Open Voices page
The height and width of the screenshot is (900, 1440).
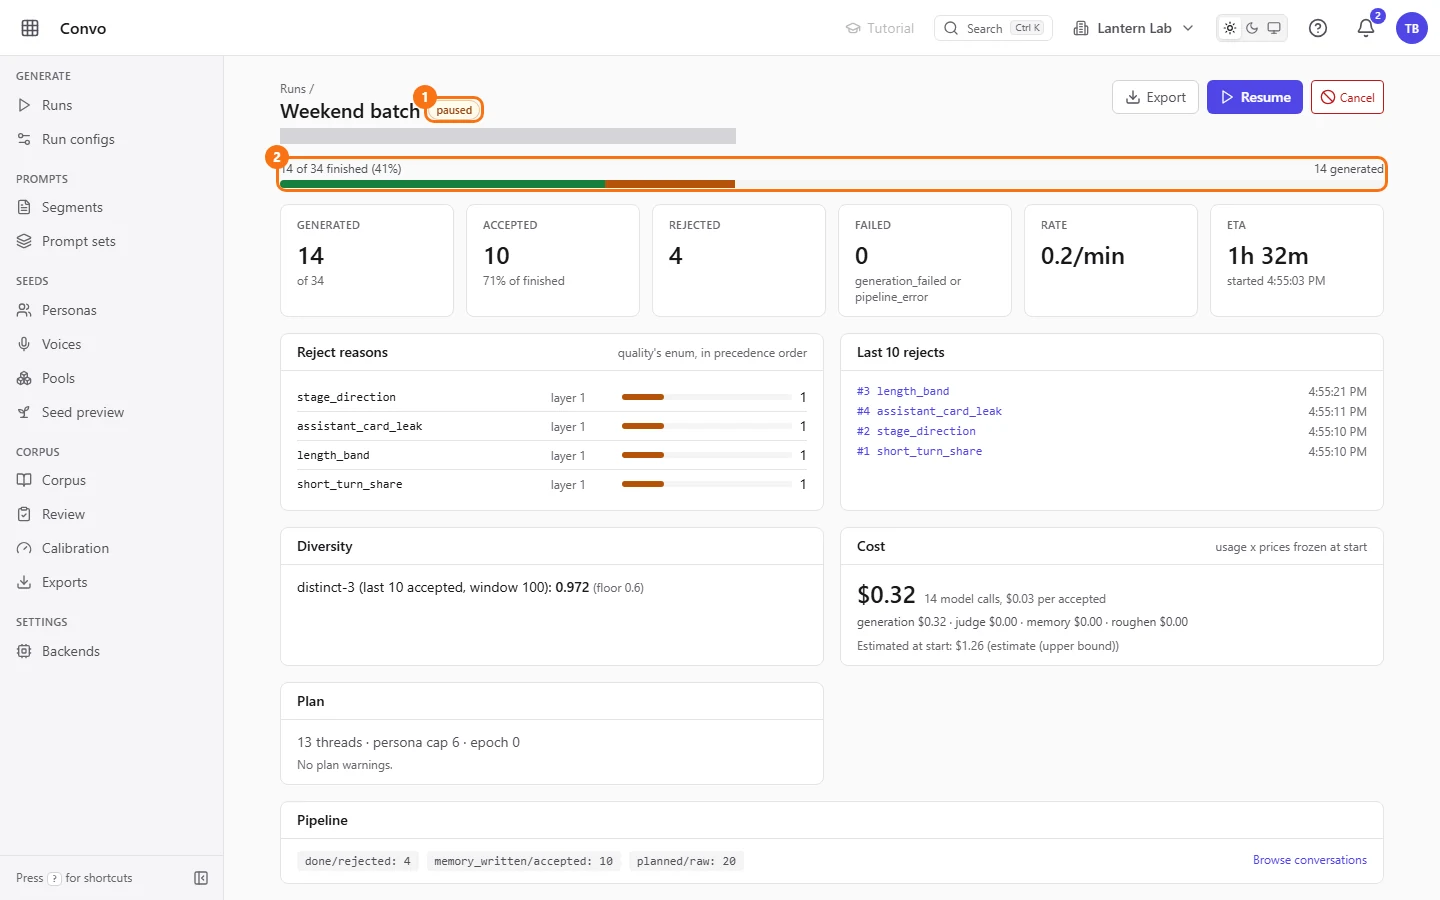point(111,344)
